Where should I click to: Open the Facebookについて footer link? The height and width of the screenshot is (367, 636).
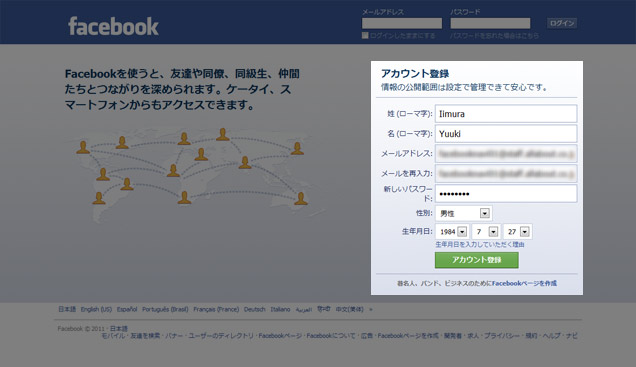[x=331, y=336]
